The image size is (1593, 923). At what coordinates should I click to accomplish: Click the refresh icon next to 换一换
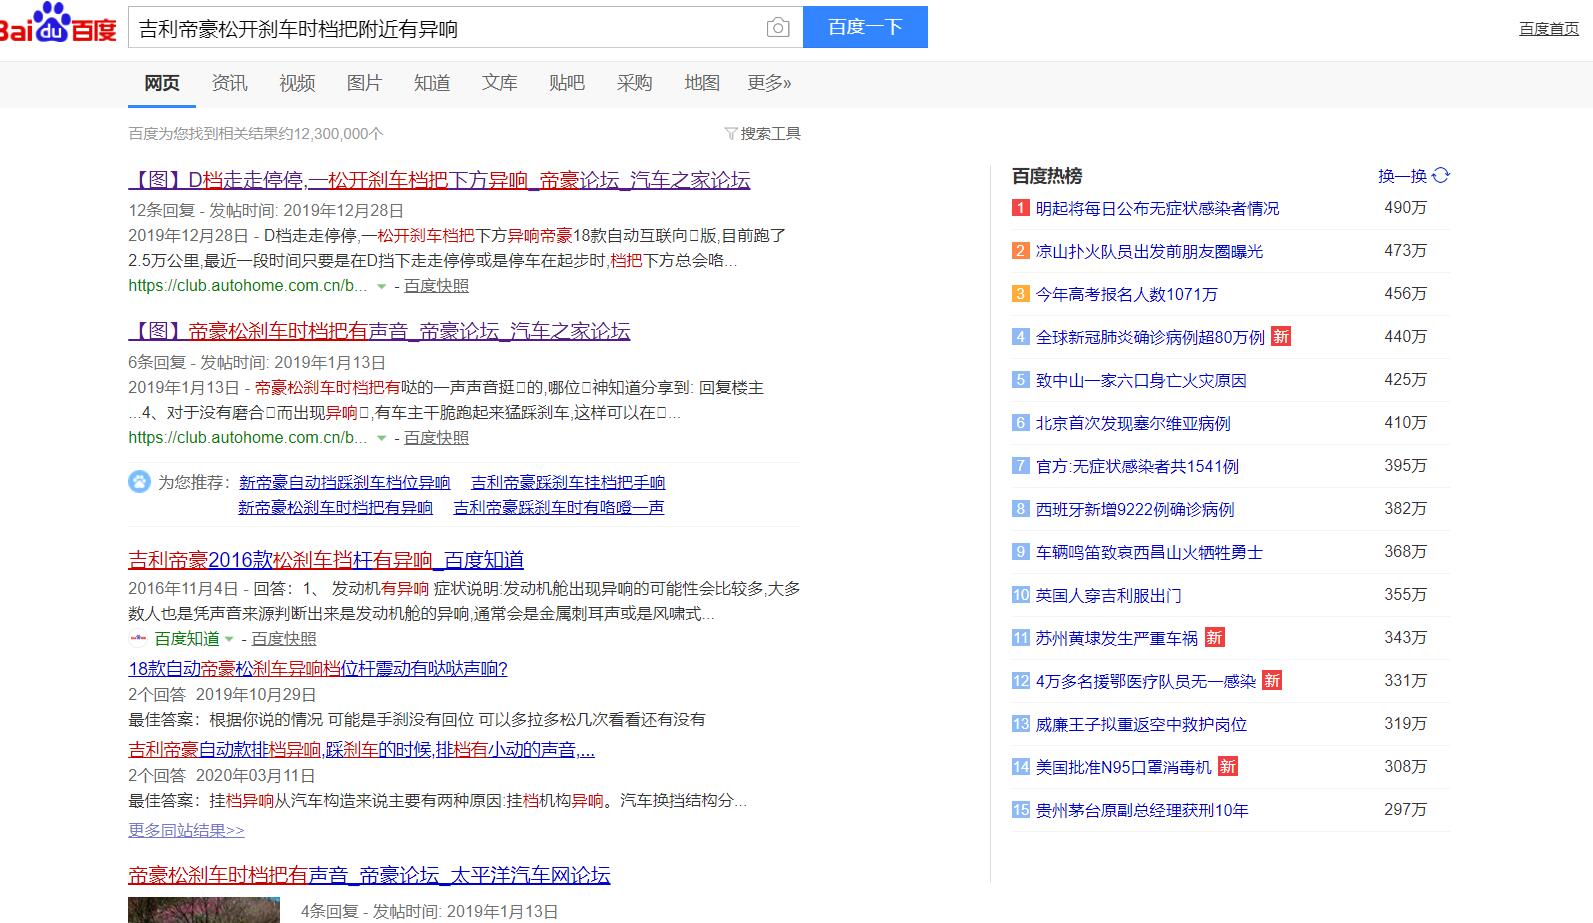click(x=1441, y=175)
